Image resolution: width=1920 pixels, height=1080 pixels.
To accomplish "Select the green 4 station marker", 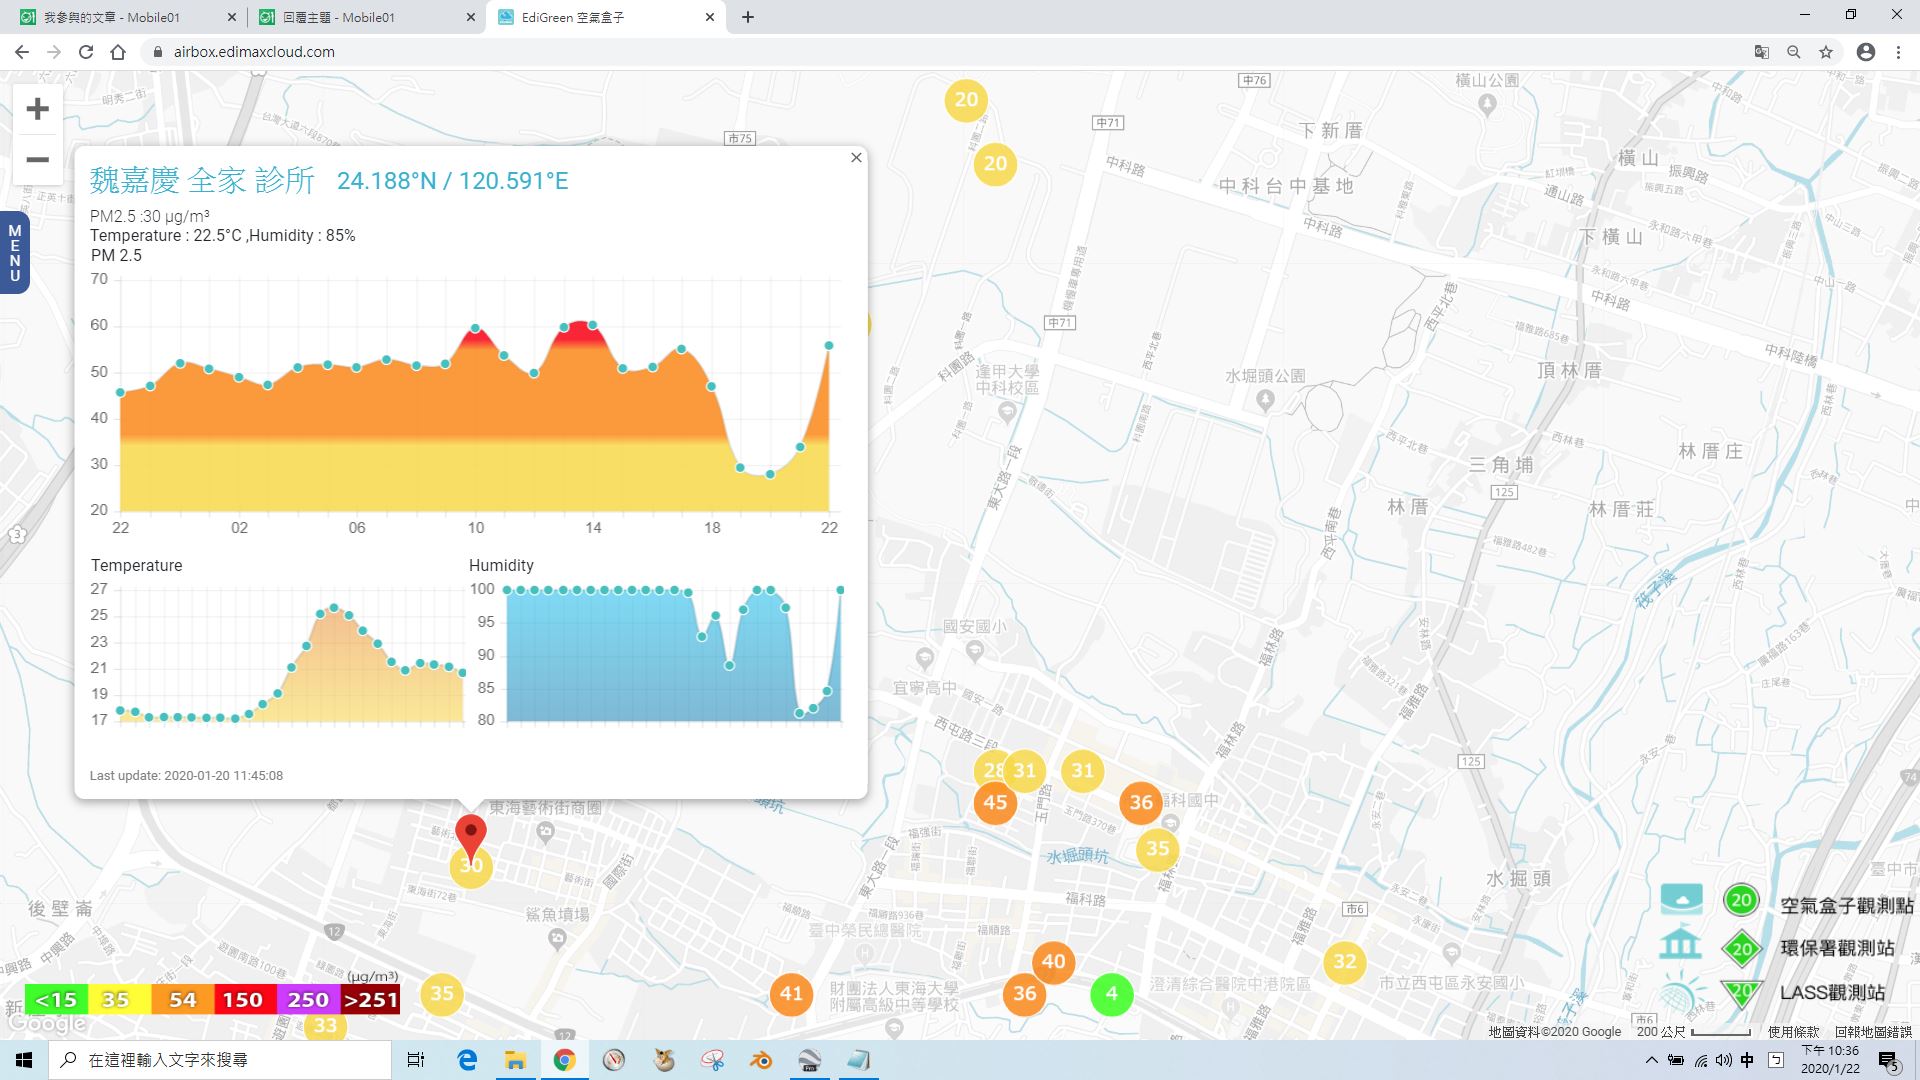I will click(1111, 993).
